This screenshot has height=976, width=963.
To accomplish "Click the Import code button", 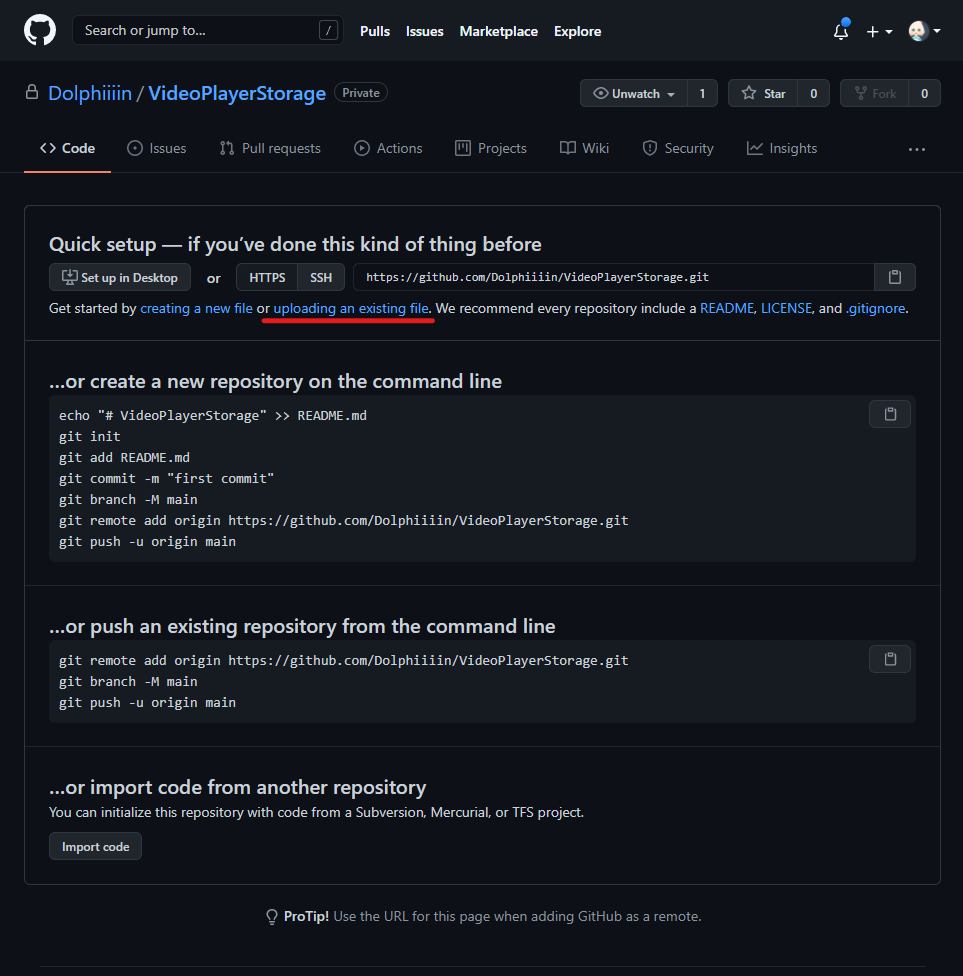I will click(95, 847).
